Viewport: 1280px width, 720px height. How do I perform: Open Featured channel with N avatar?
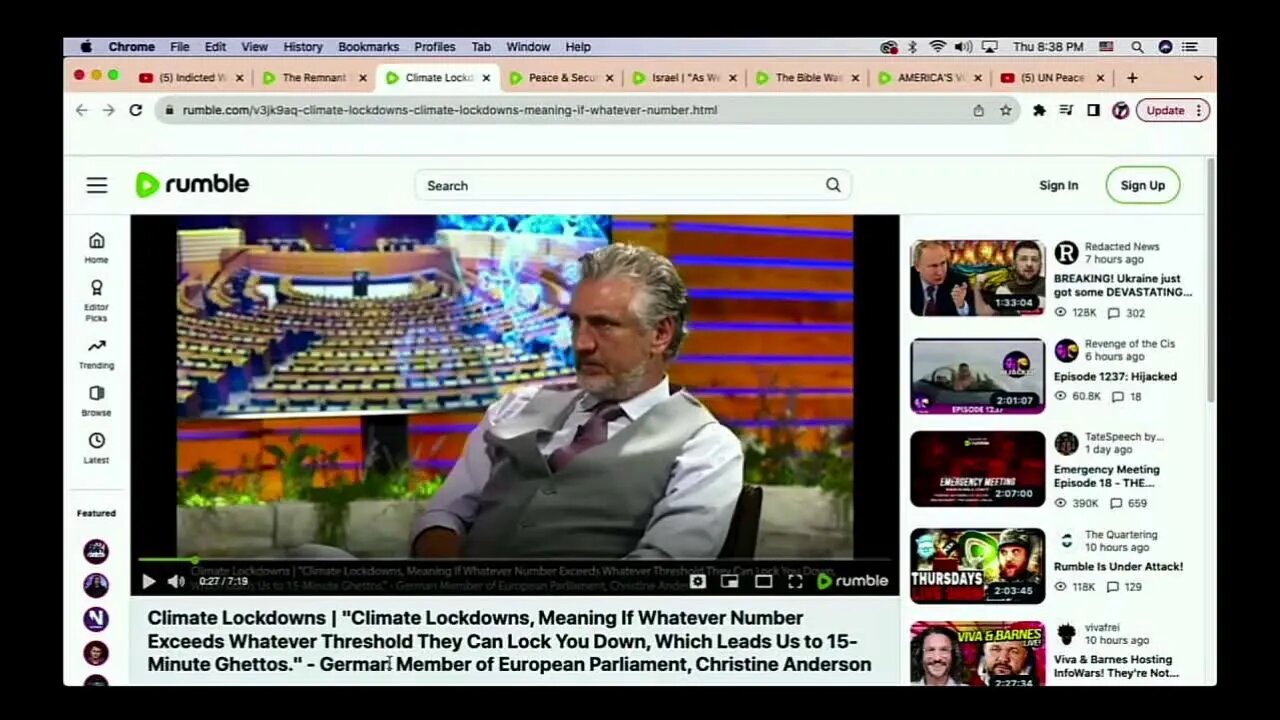[96, 619]
